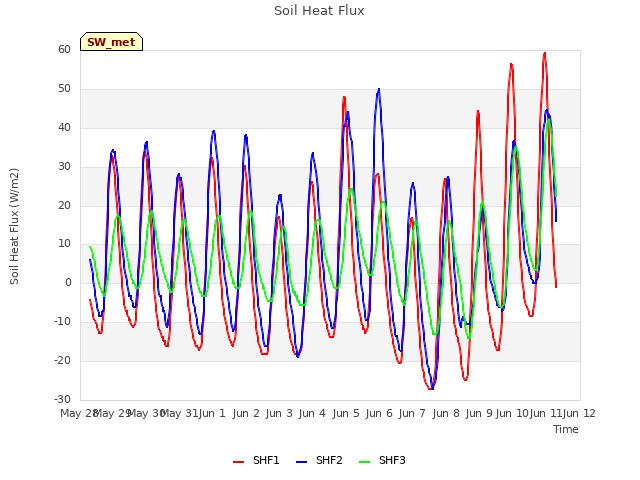Viewport: 640px width, 480px height.
Task: Toggle the SHF1 legend entry
Action: 256,460
